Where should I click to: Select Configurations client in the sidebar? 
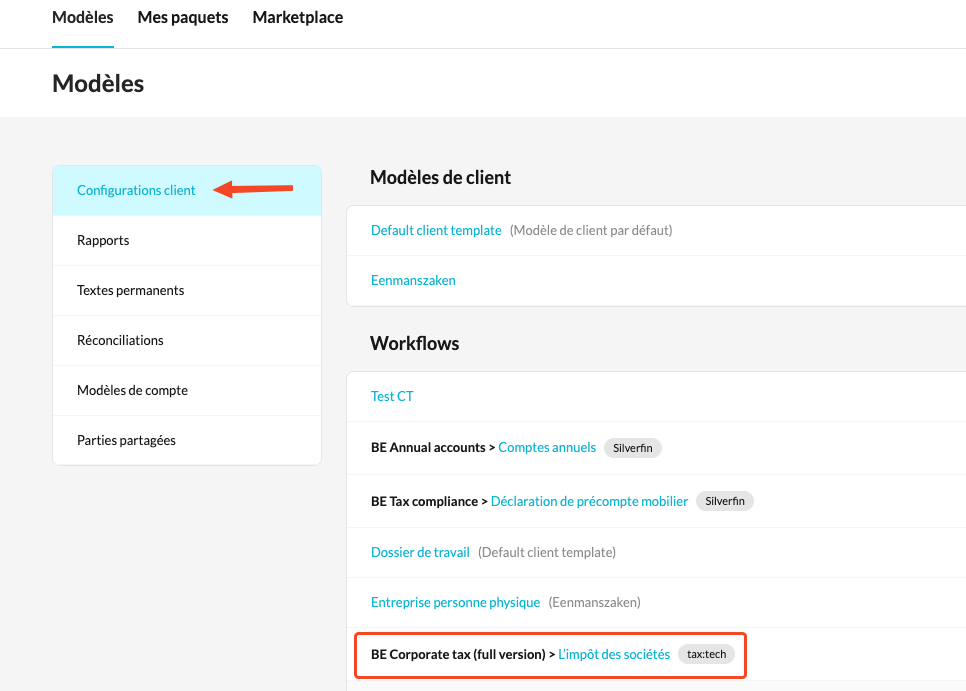click(136, 190)
